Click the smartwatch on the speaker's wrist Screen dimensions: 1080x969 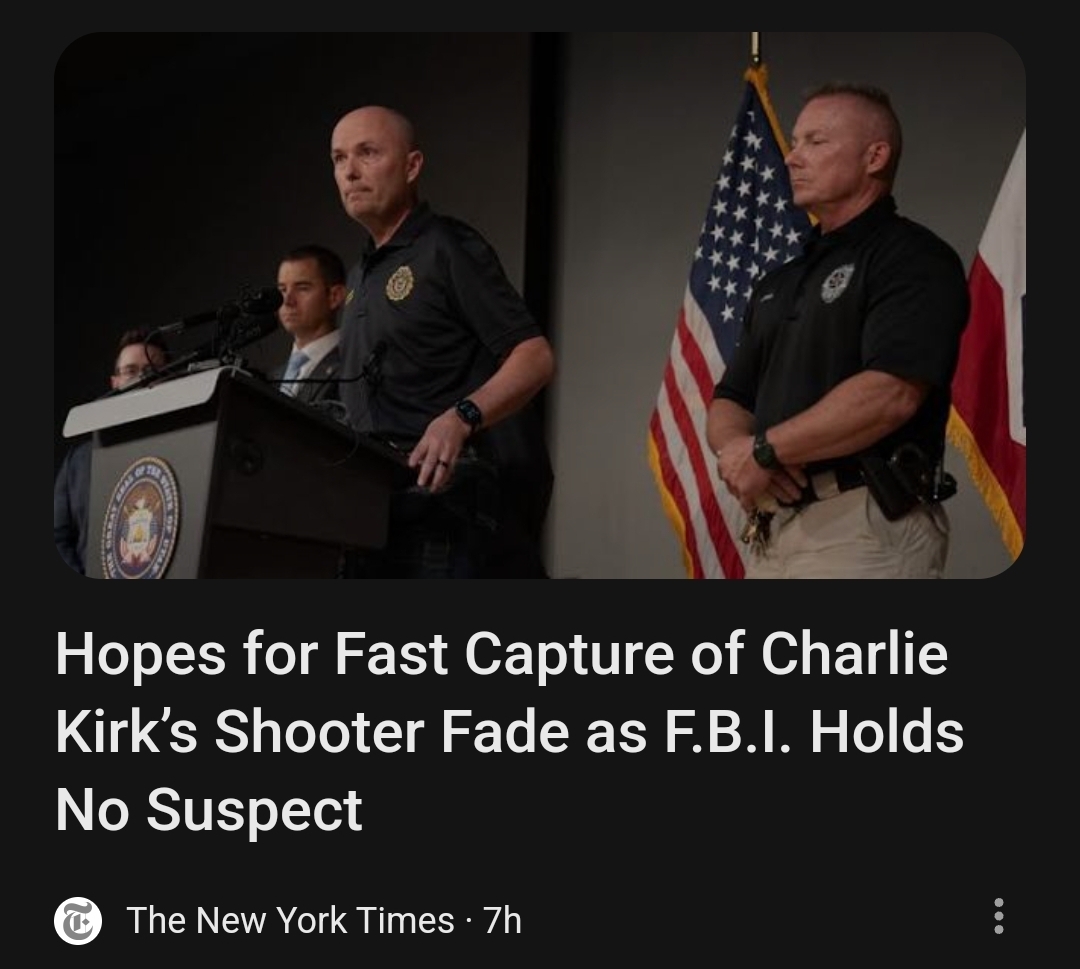click(x=470, y=415)
